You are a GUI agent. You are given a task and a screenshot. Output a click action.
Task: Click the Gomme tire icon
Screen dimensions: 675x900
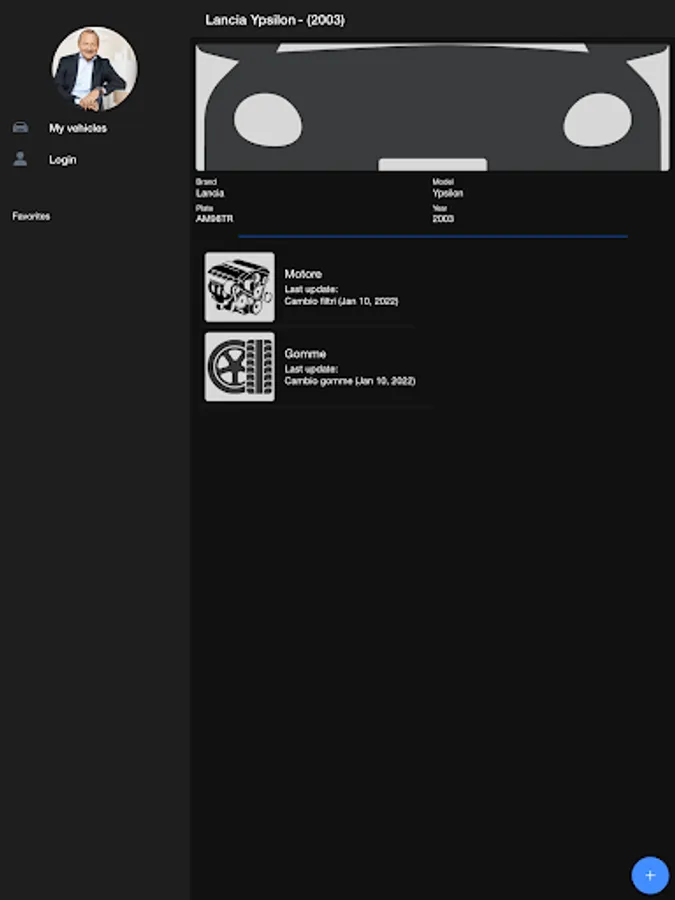click(x=240, y=367)
